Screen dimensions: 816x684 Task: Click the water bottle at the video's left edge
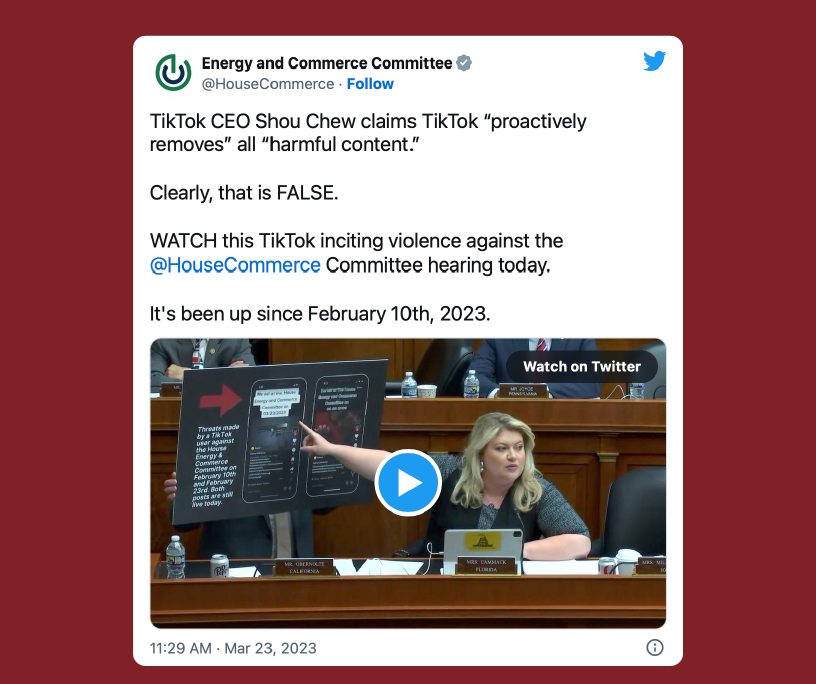[175, 557]
